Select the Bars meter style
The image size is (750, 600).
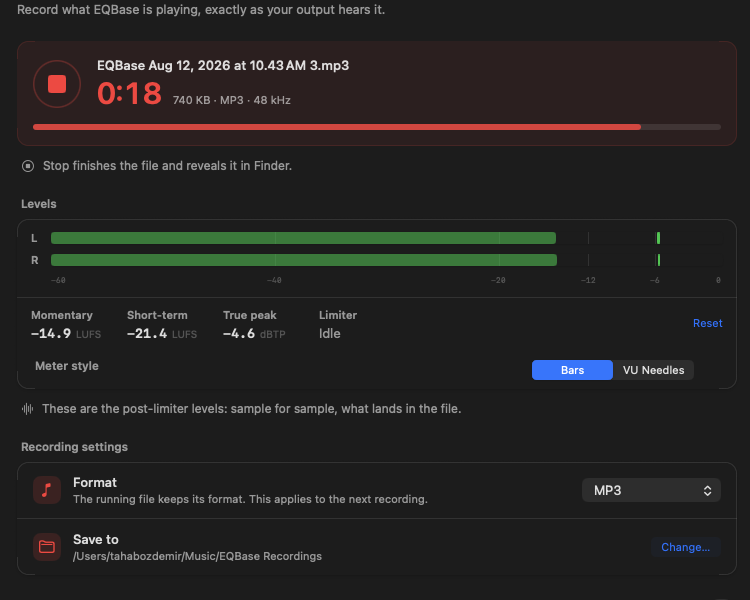(x=572, y=370)
